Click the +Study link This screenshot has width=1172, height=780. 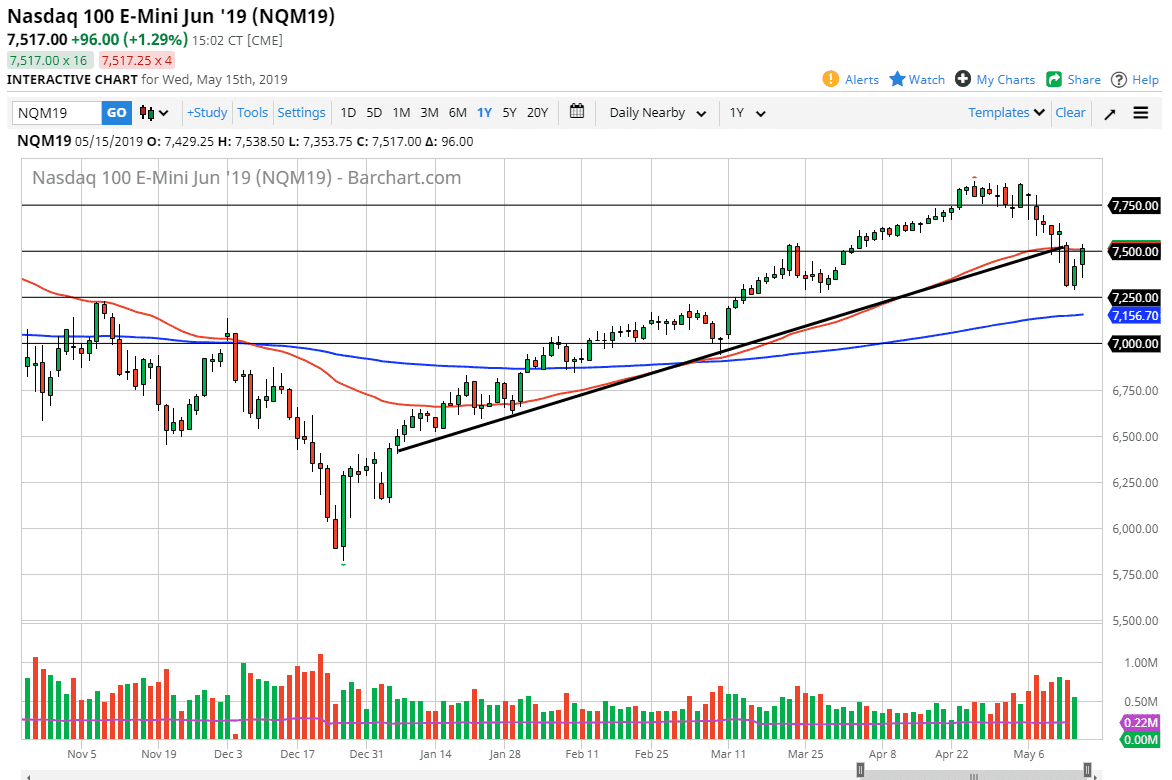coord(206,113)
